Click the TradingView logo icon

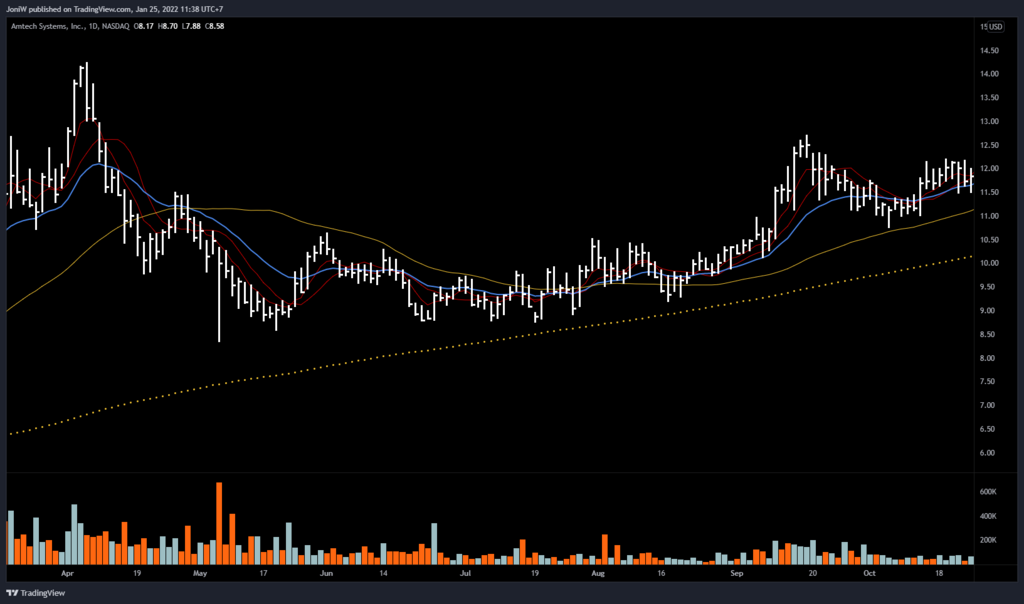point(12,592)
